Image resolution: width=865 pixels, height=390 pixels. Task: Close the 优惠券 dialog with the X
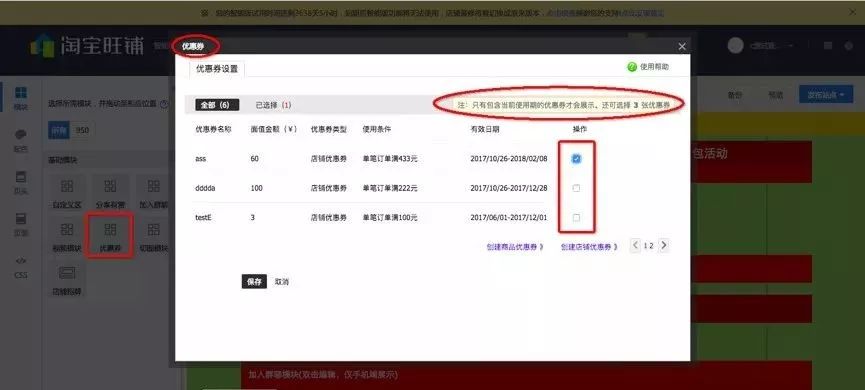coord(682,46)
